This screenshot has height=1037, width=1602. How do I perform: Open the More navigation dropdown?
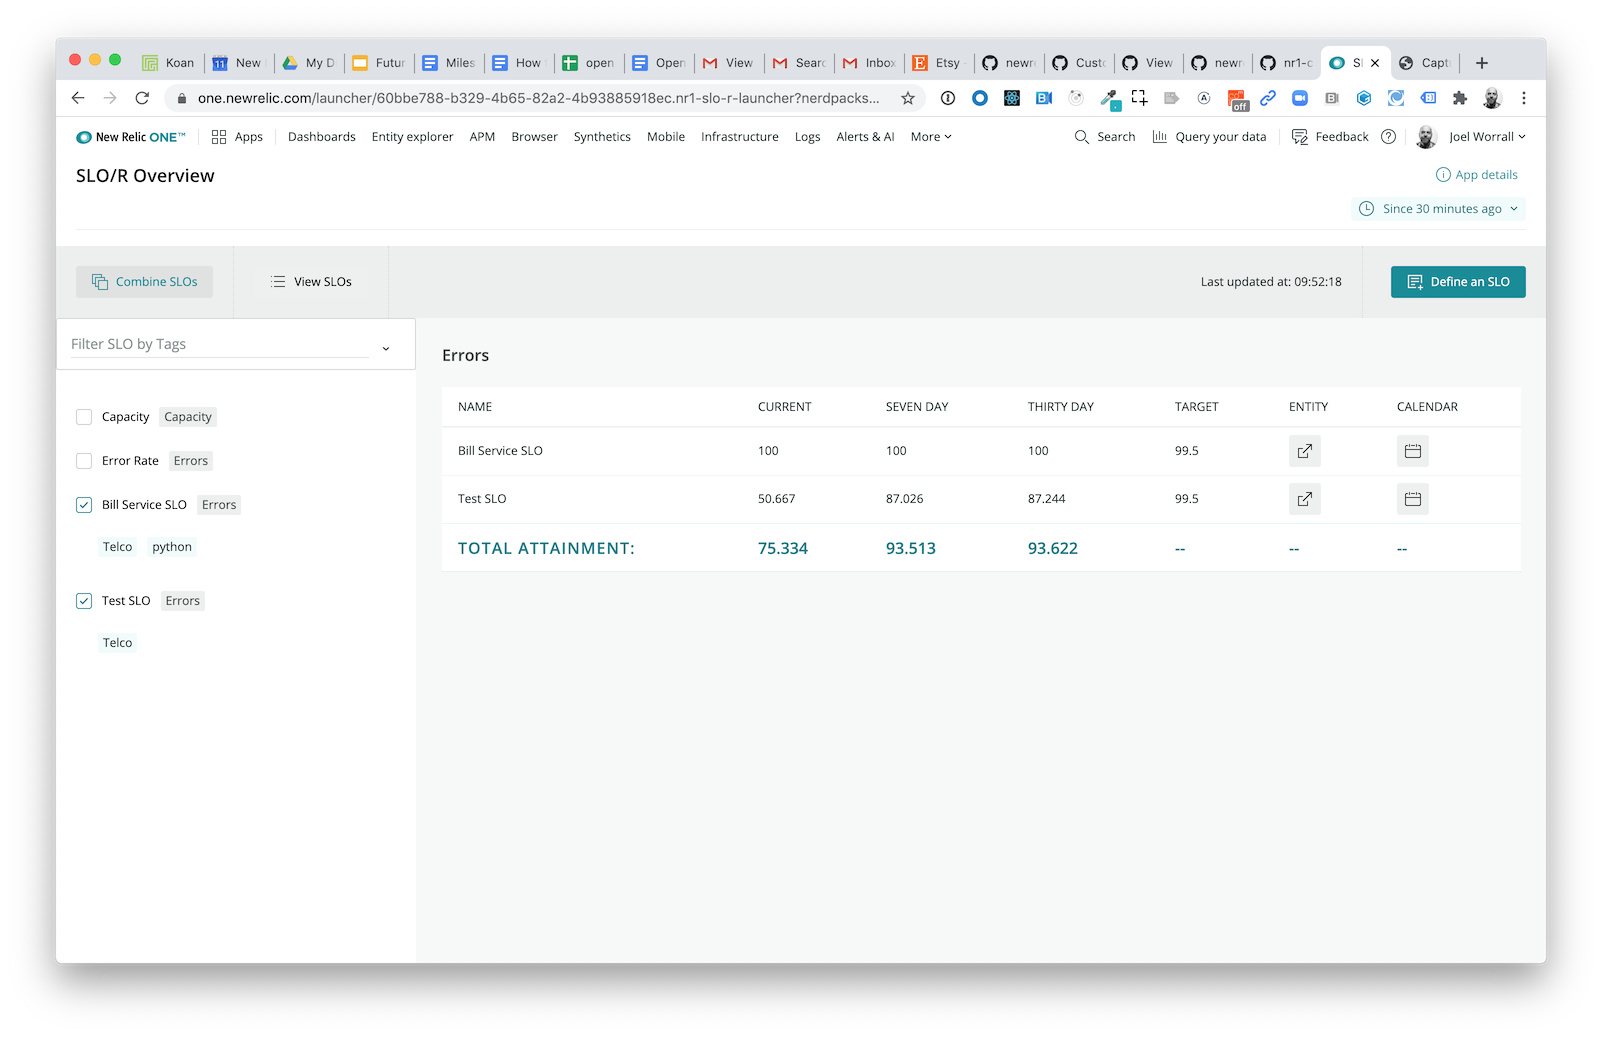pos(931,137)
